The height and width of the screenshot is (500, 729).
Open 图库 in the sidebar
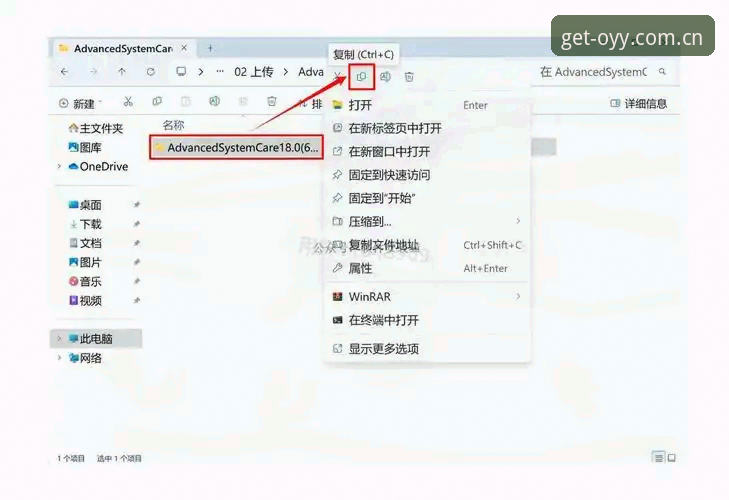[85, 147]
